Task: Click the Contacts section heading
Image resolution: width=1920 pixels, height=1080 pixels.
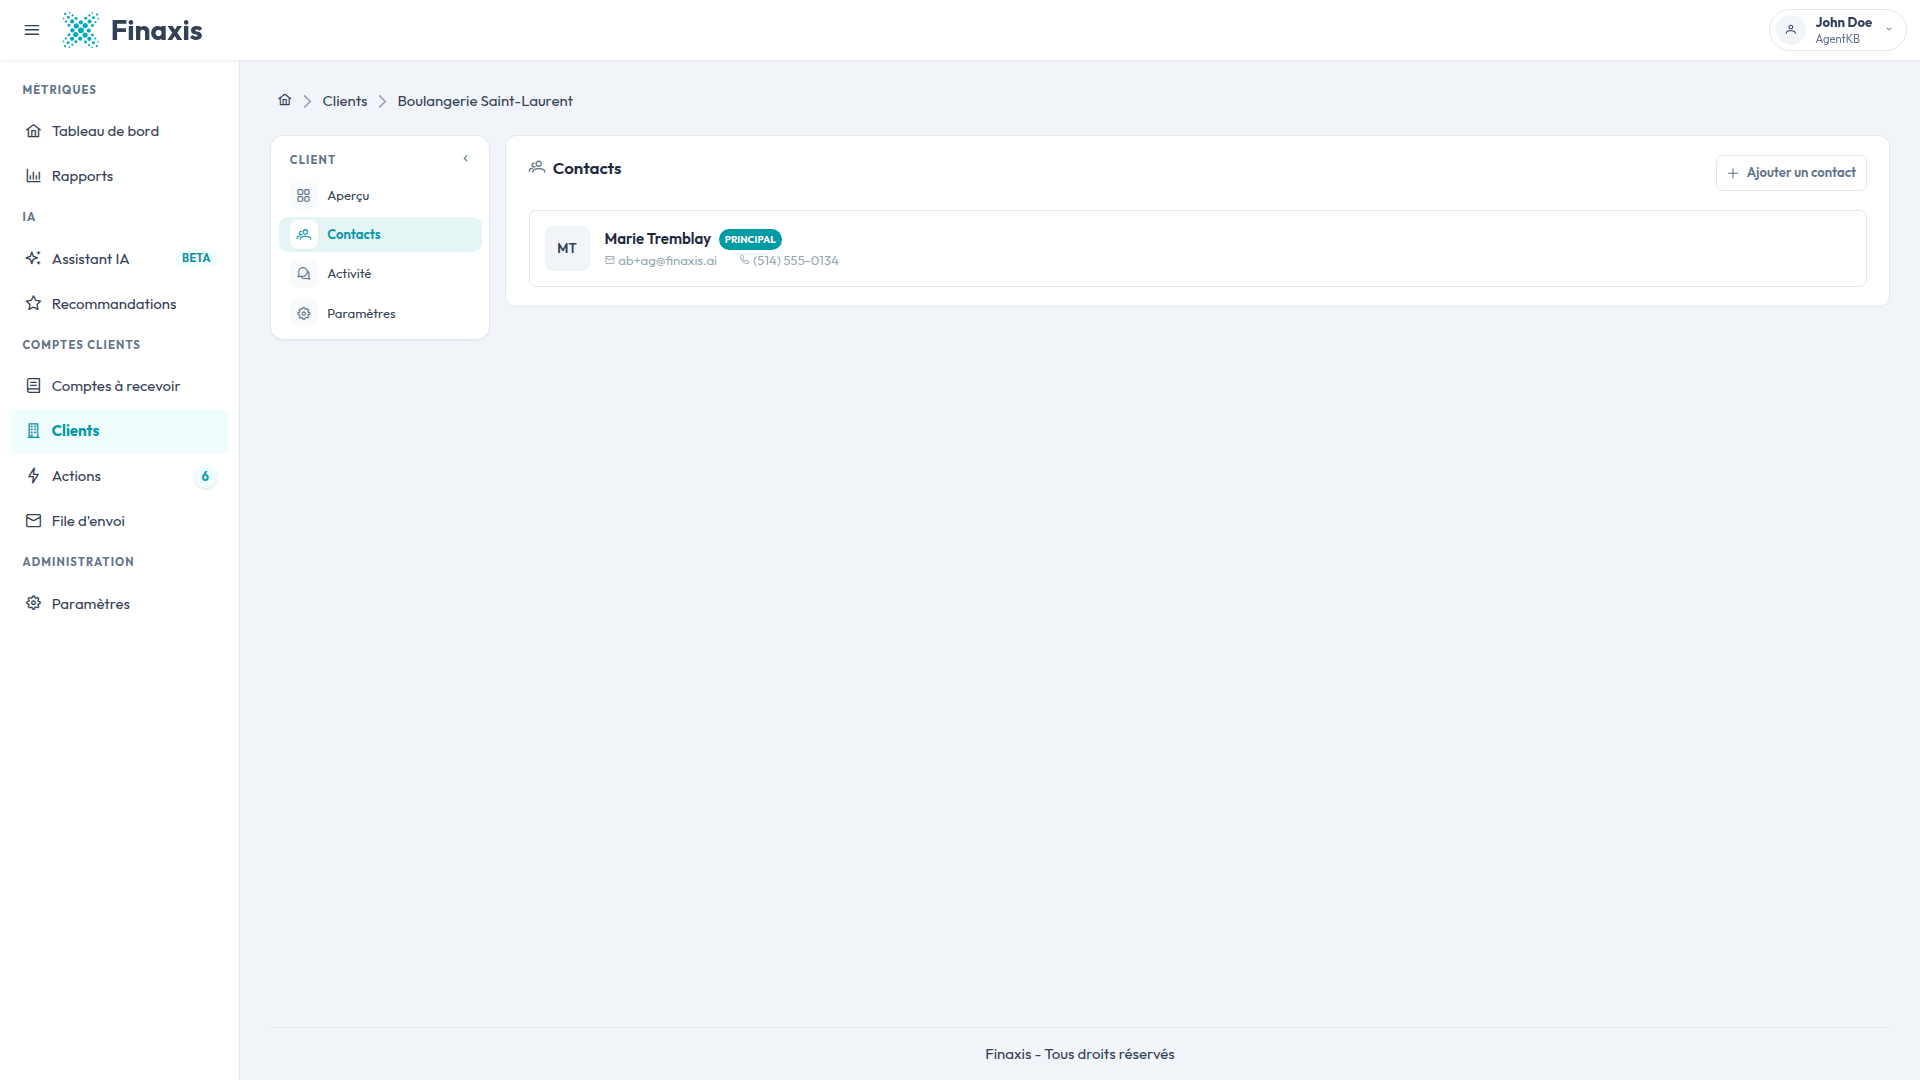Action: click(x=587, y=169)
